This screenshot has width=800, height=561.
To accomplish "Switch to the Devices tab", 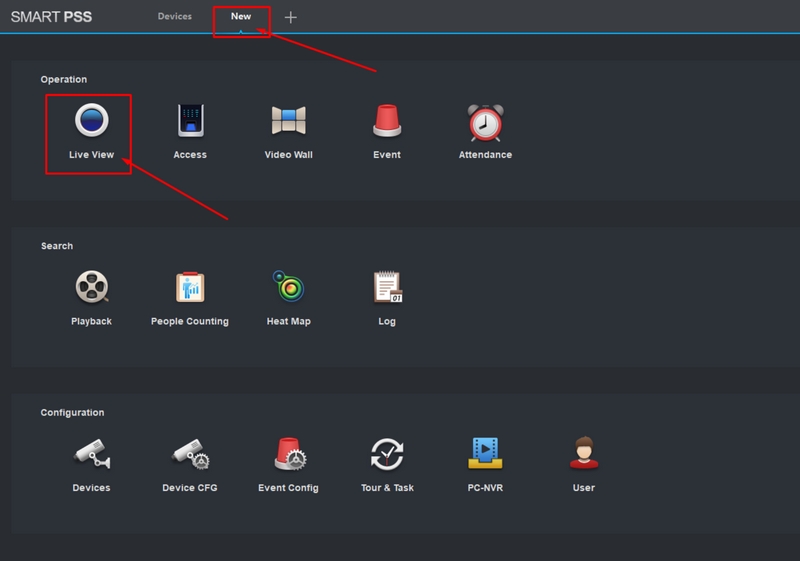I will (174, 17).
